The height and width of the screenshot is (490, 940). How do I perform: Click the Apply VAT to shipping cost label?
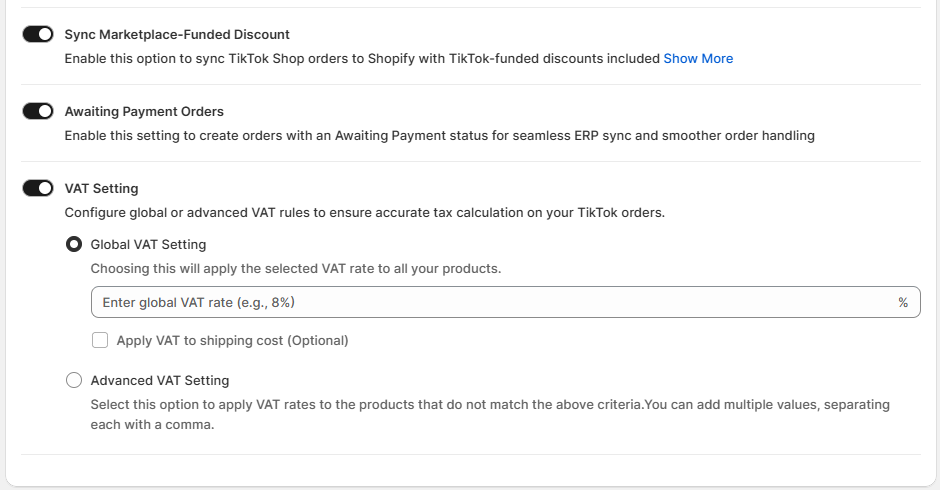click(x=232, y=340)
